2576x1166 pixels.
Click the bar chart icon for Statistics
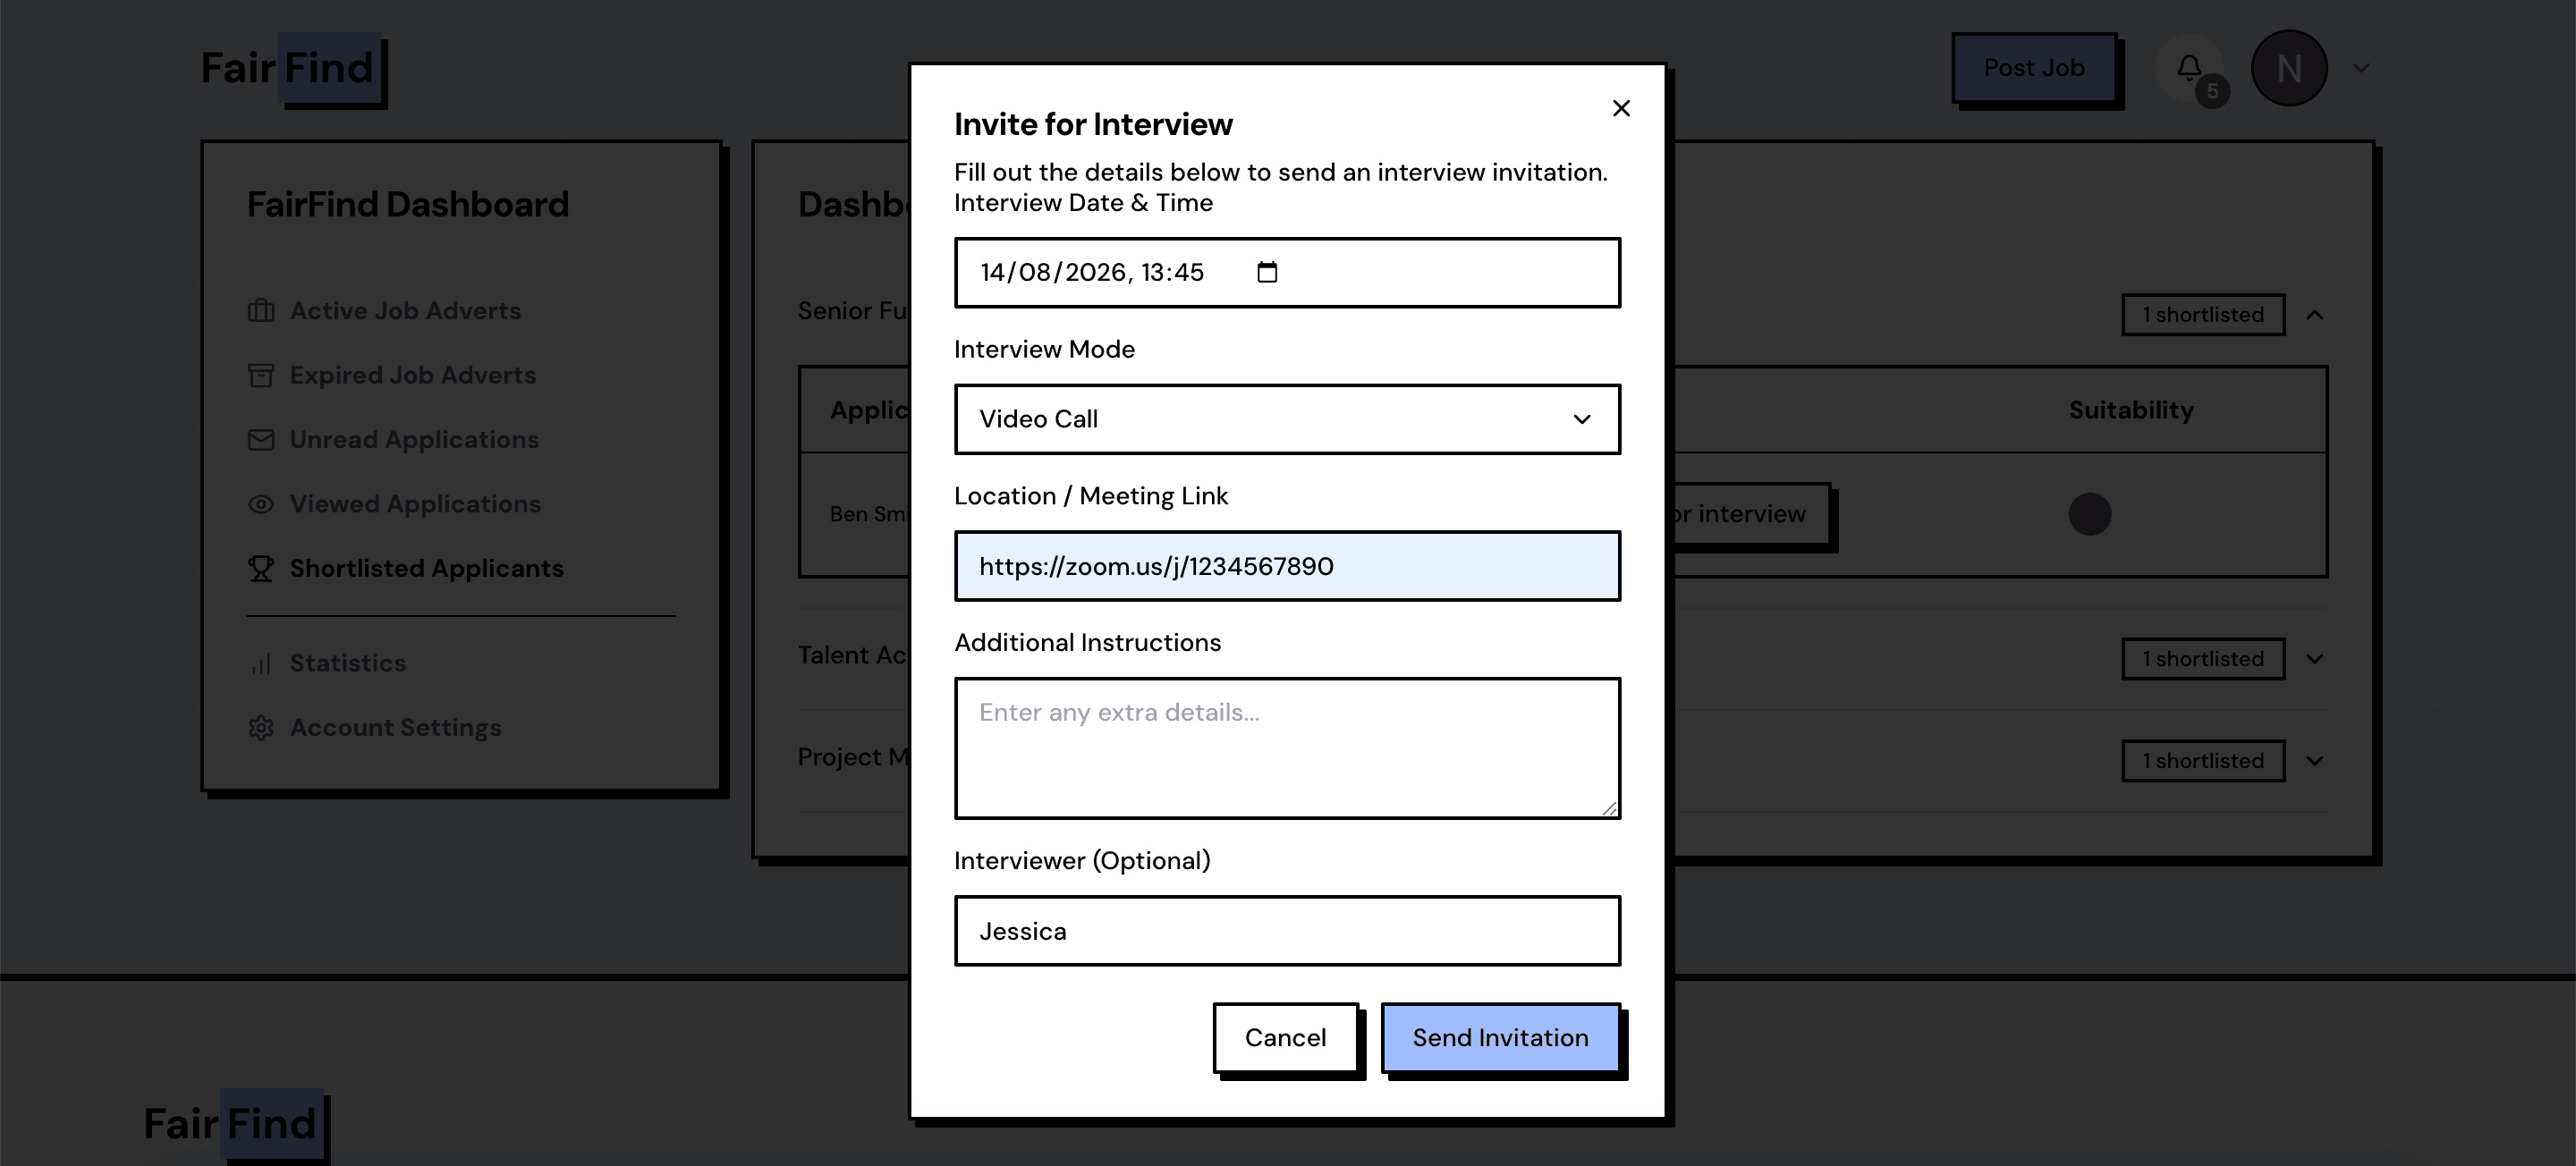pyautogui.click(x=261, y=663)
